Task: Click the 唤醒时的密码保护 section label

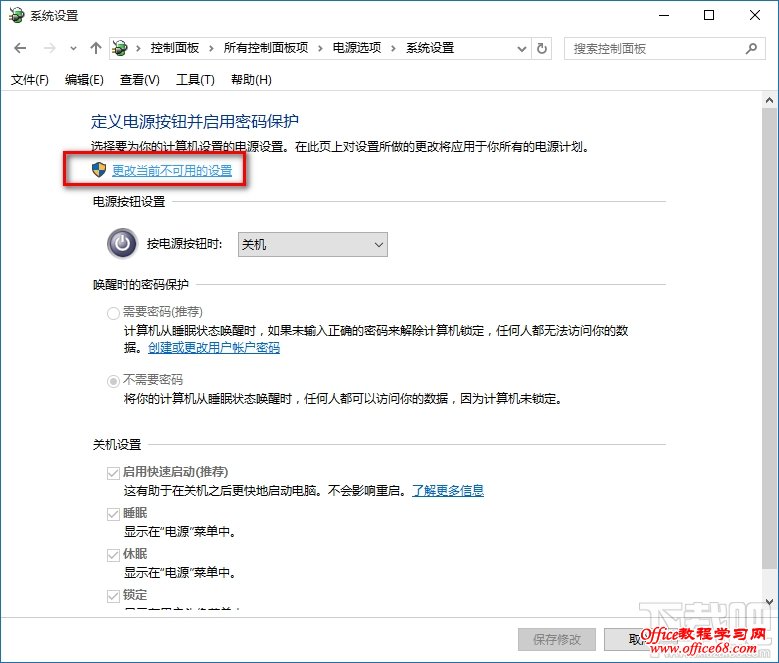Action: (x=141, y=285)
